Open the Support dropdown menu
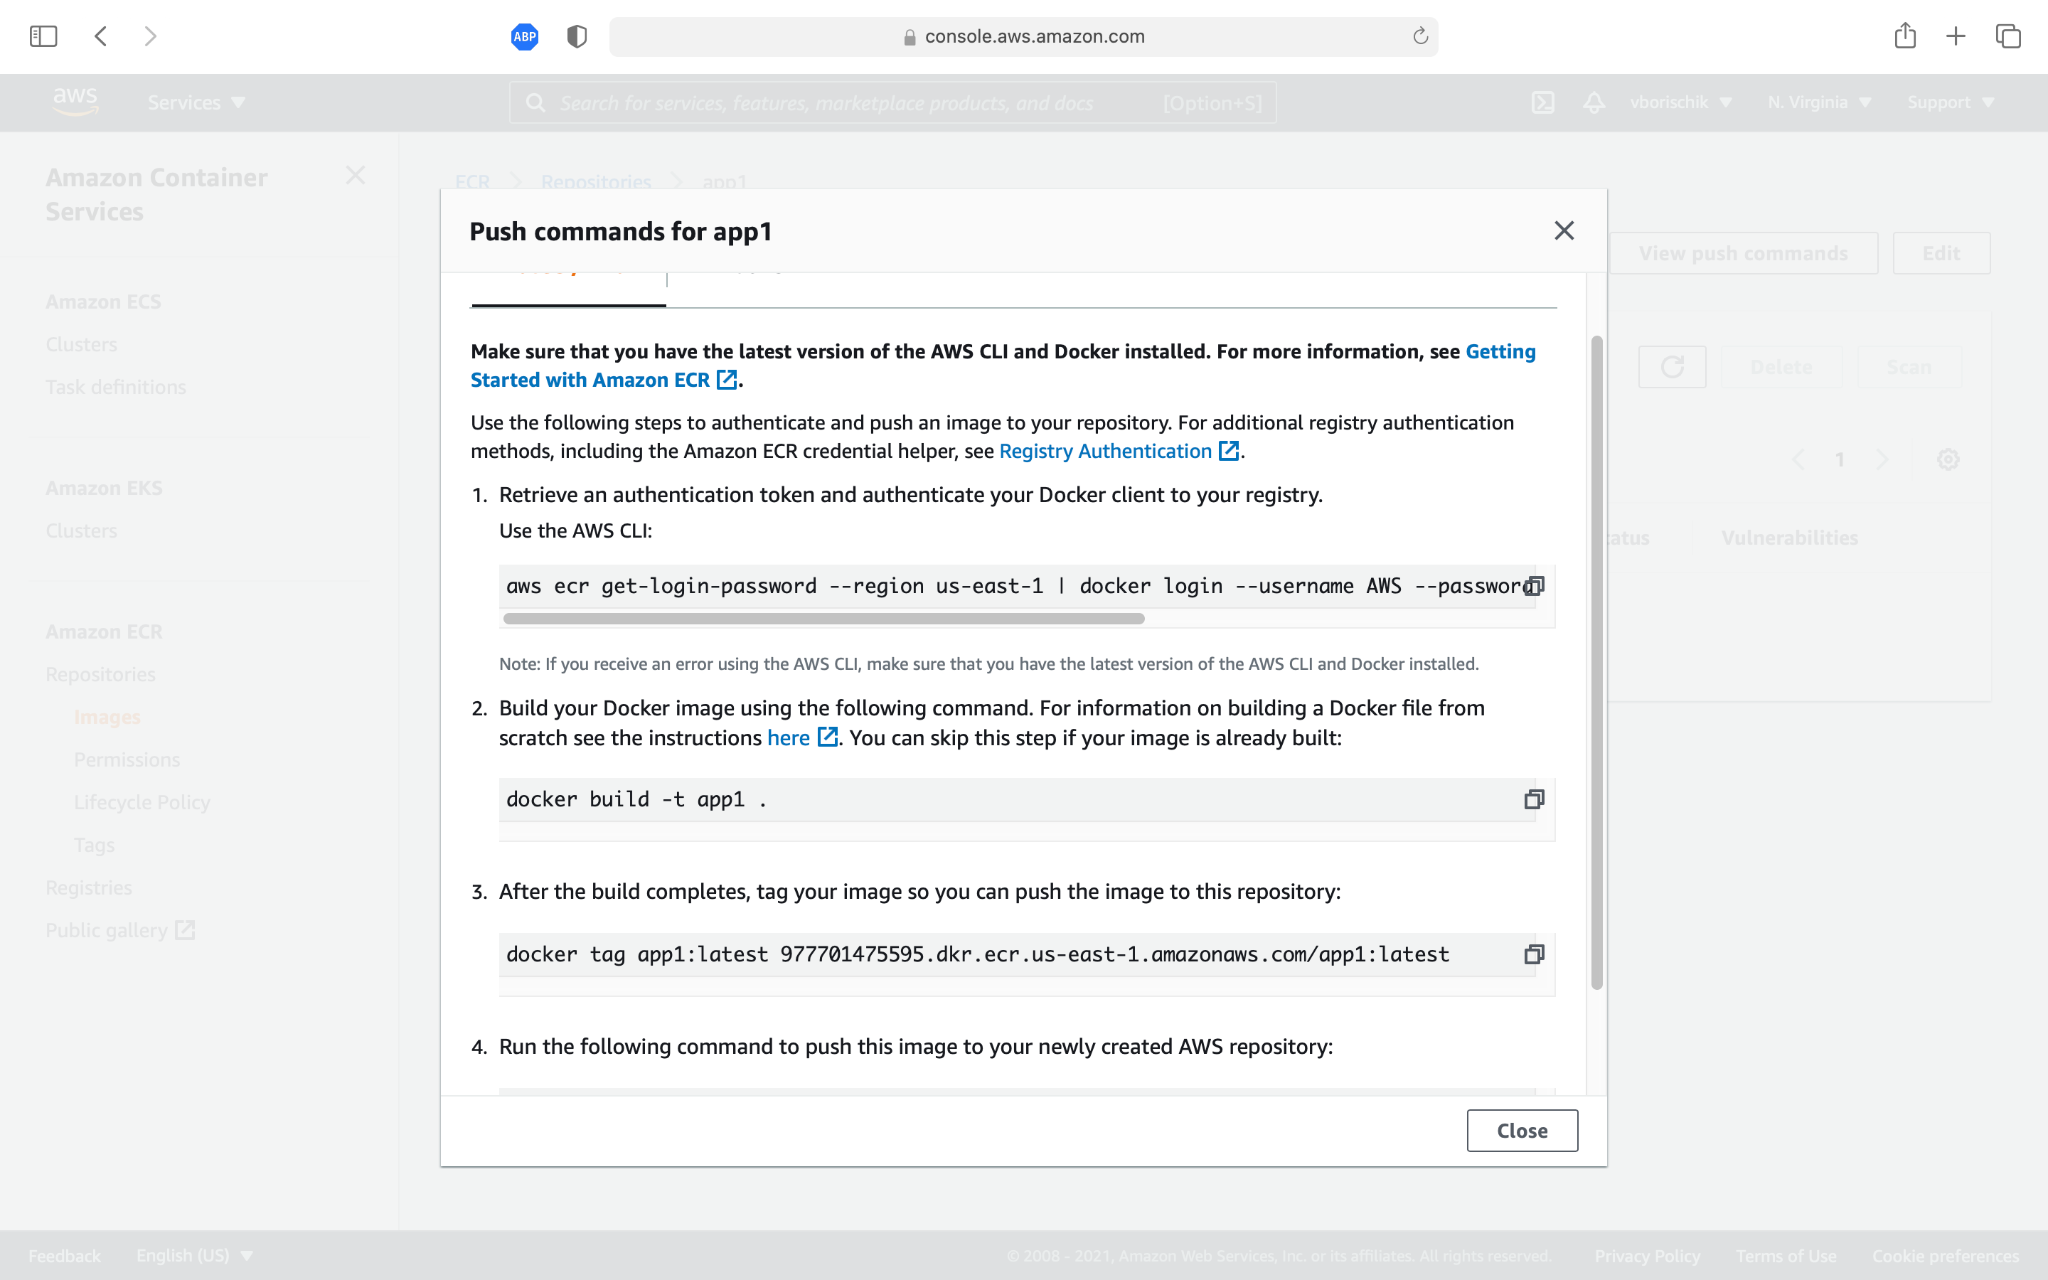This screenshot has height=1280, width=2048. coord(1950,103)
